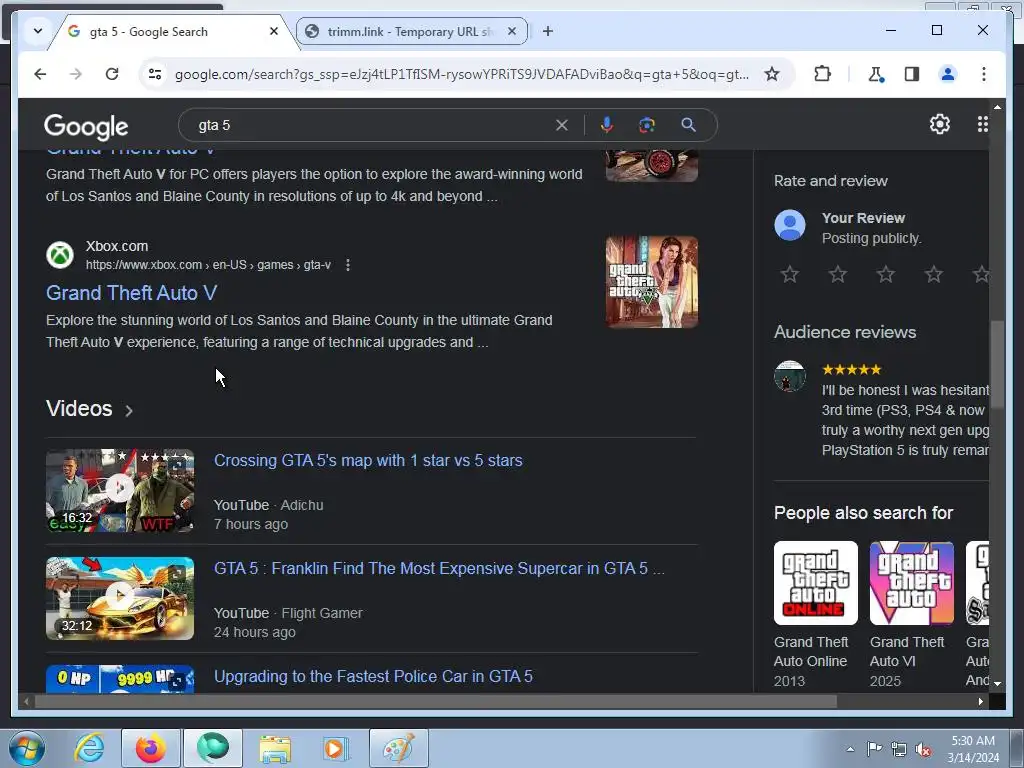
Task: Open Fastest Police Car video link
Action: [x=374, y=677]
